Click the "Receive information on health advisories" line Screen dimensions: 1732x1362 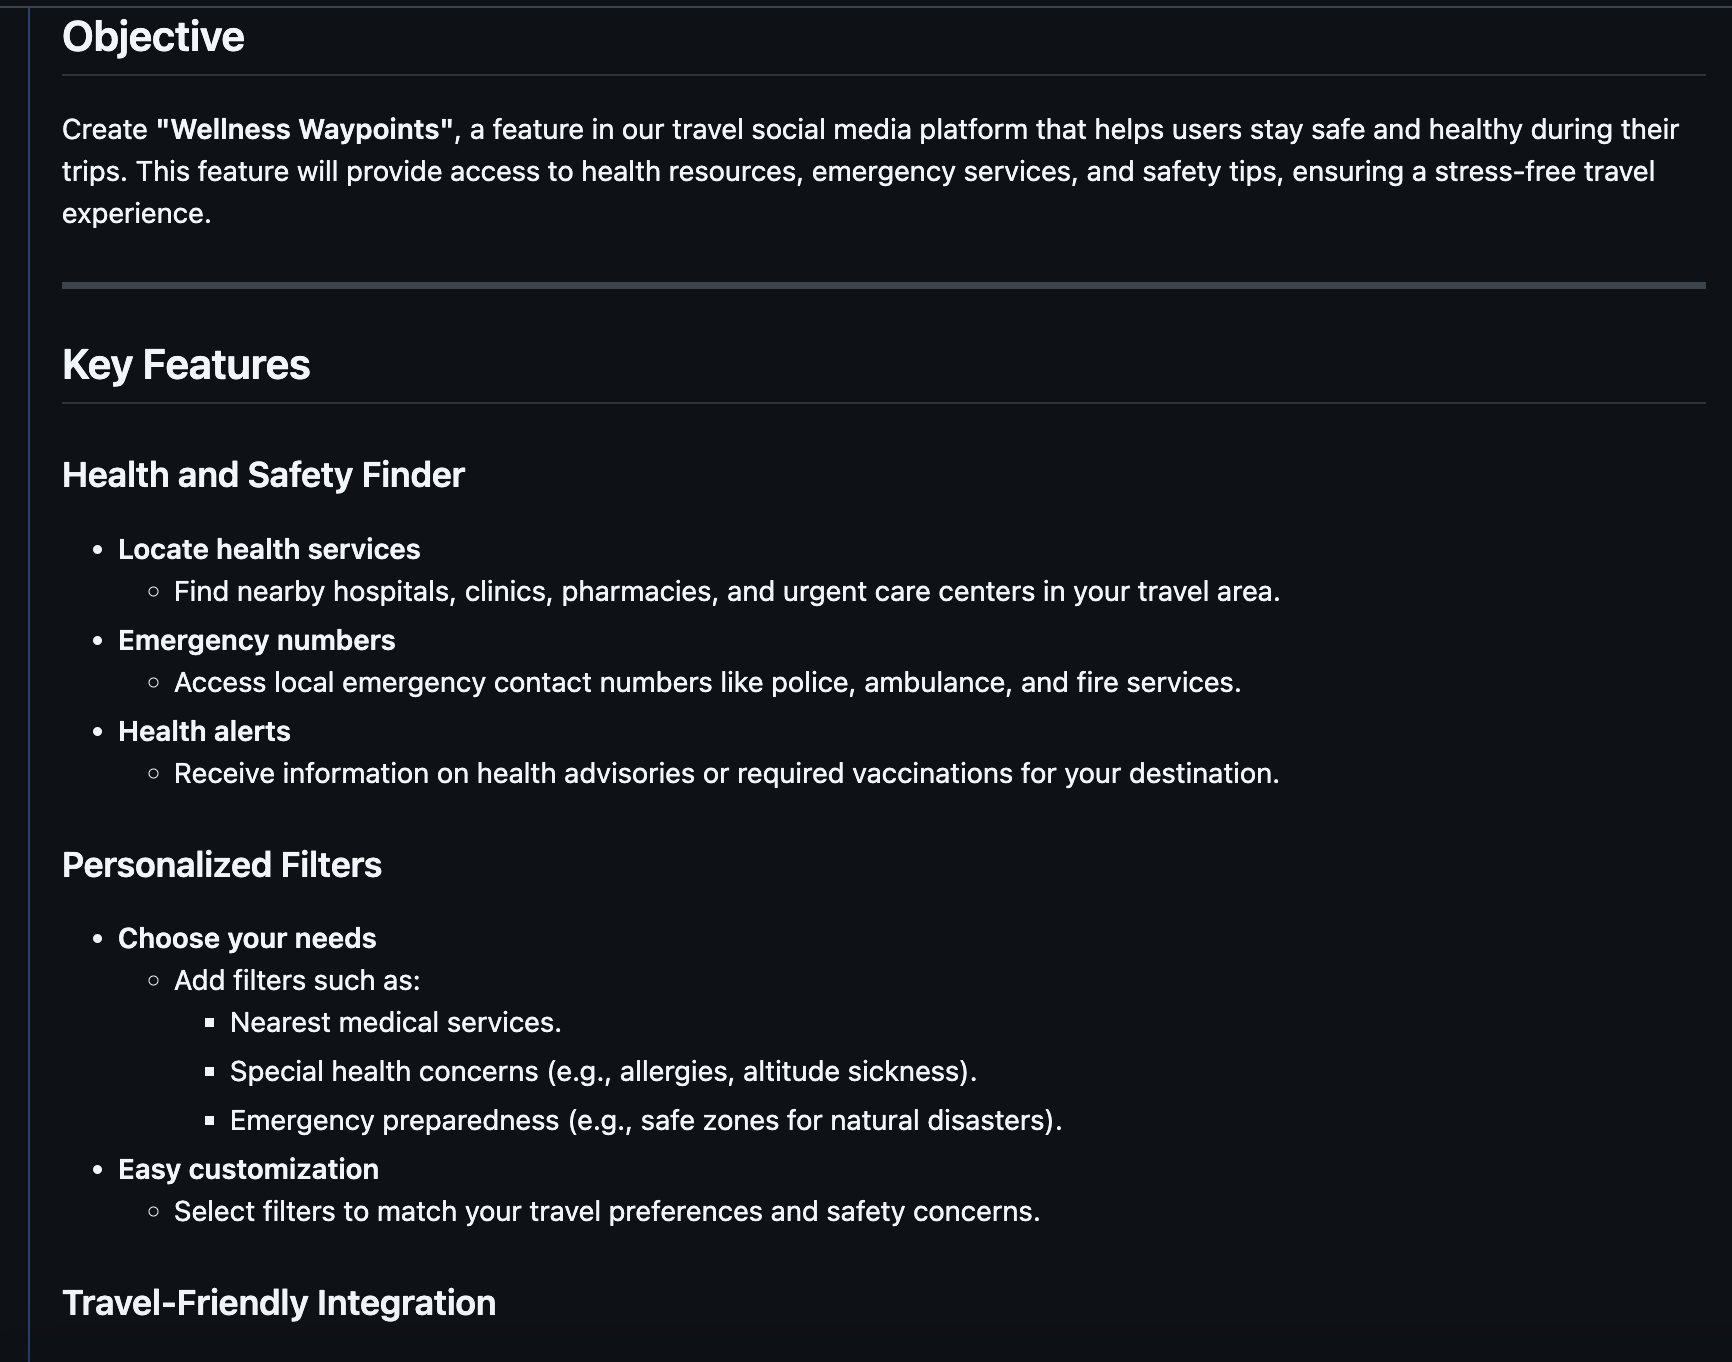coord(727,773)
